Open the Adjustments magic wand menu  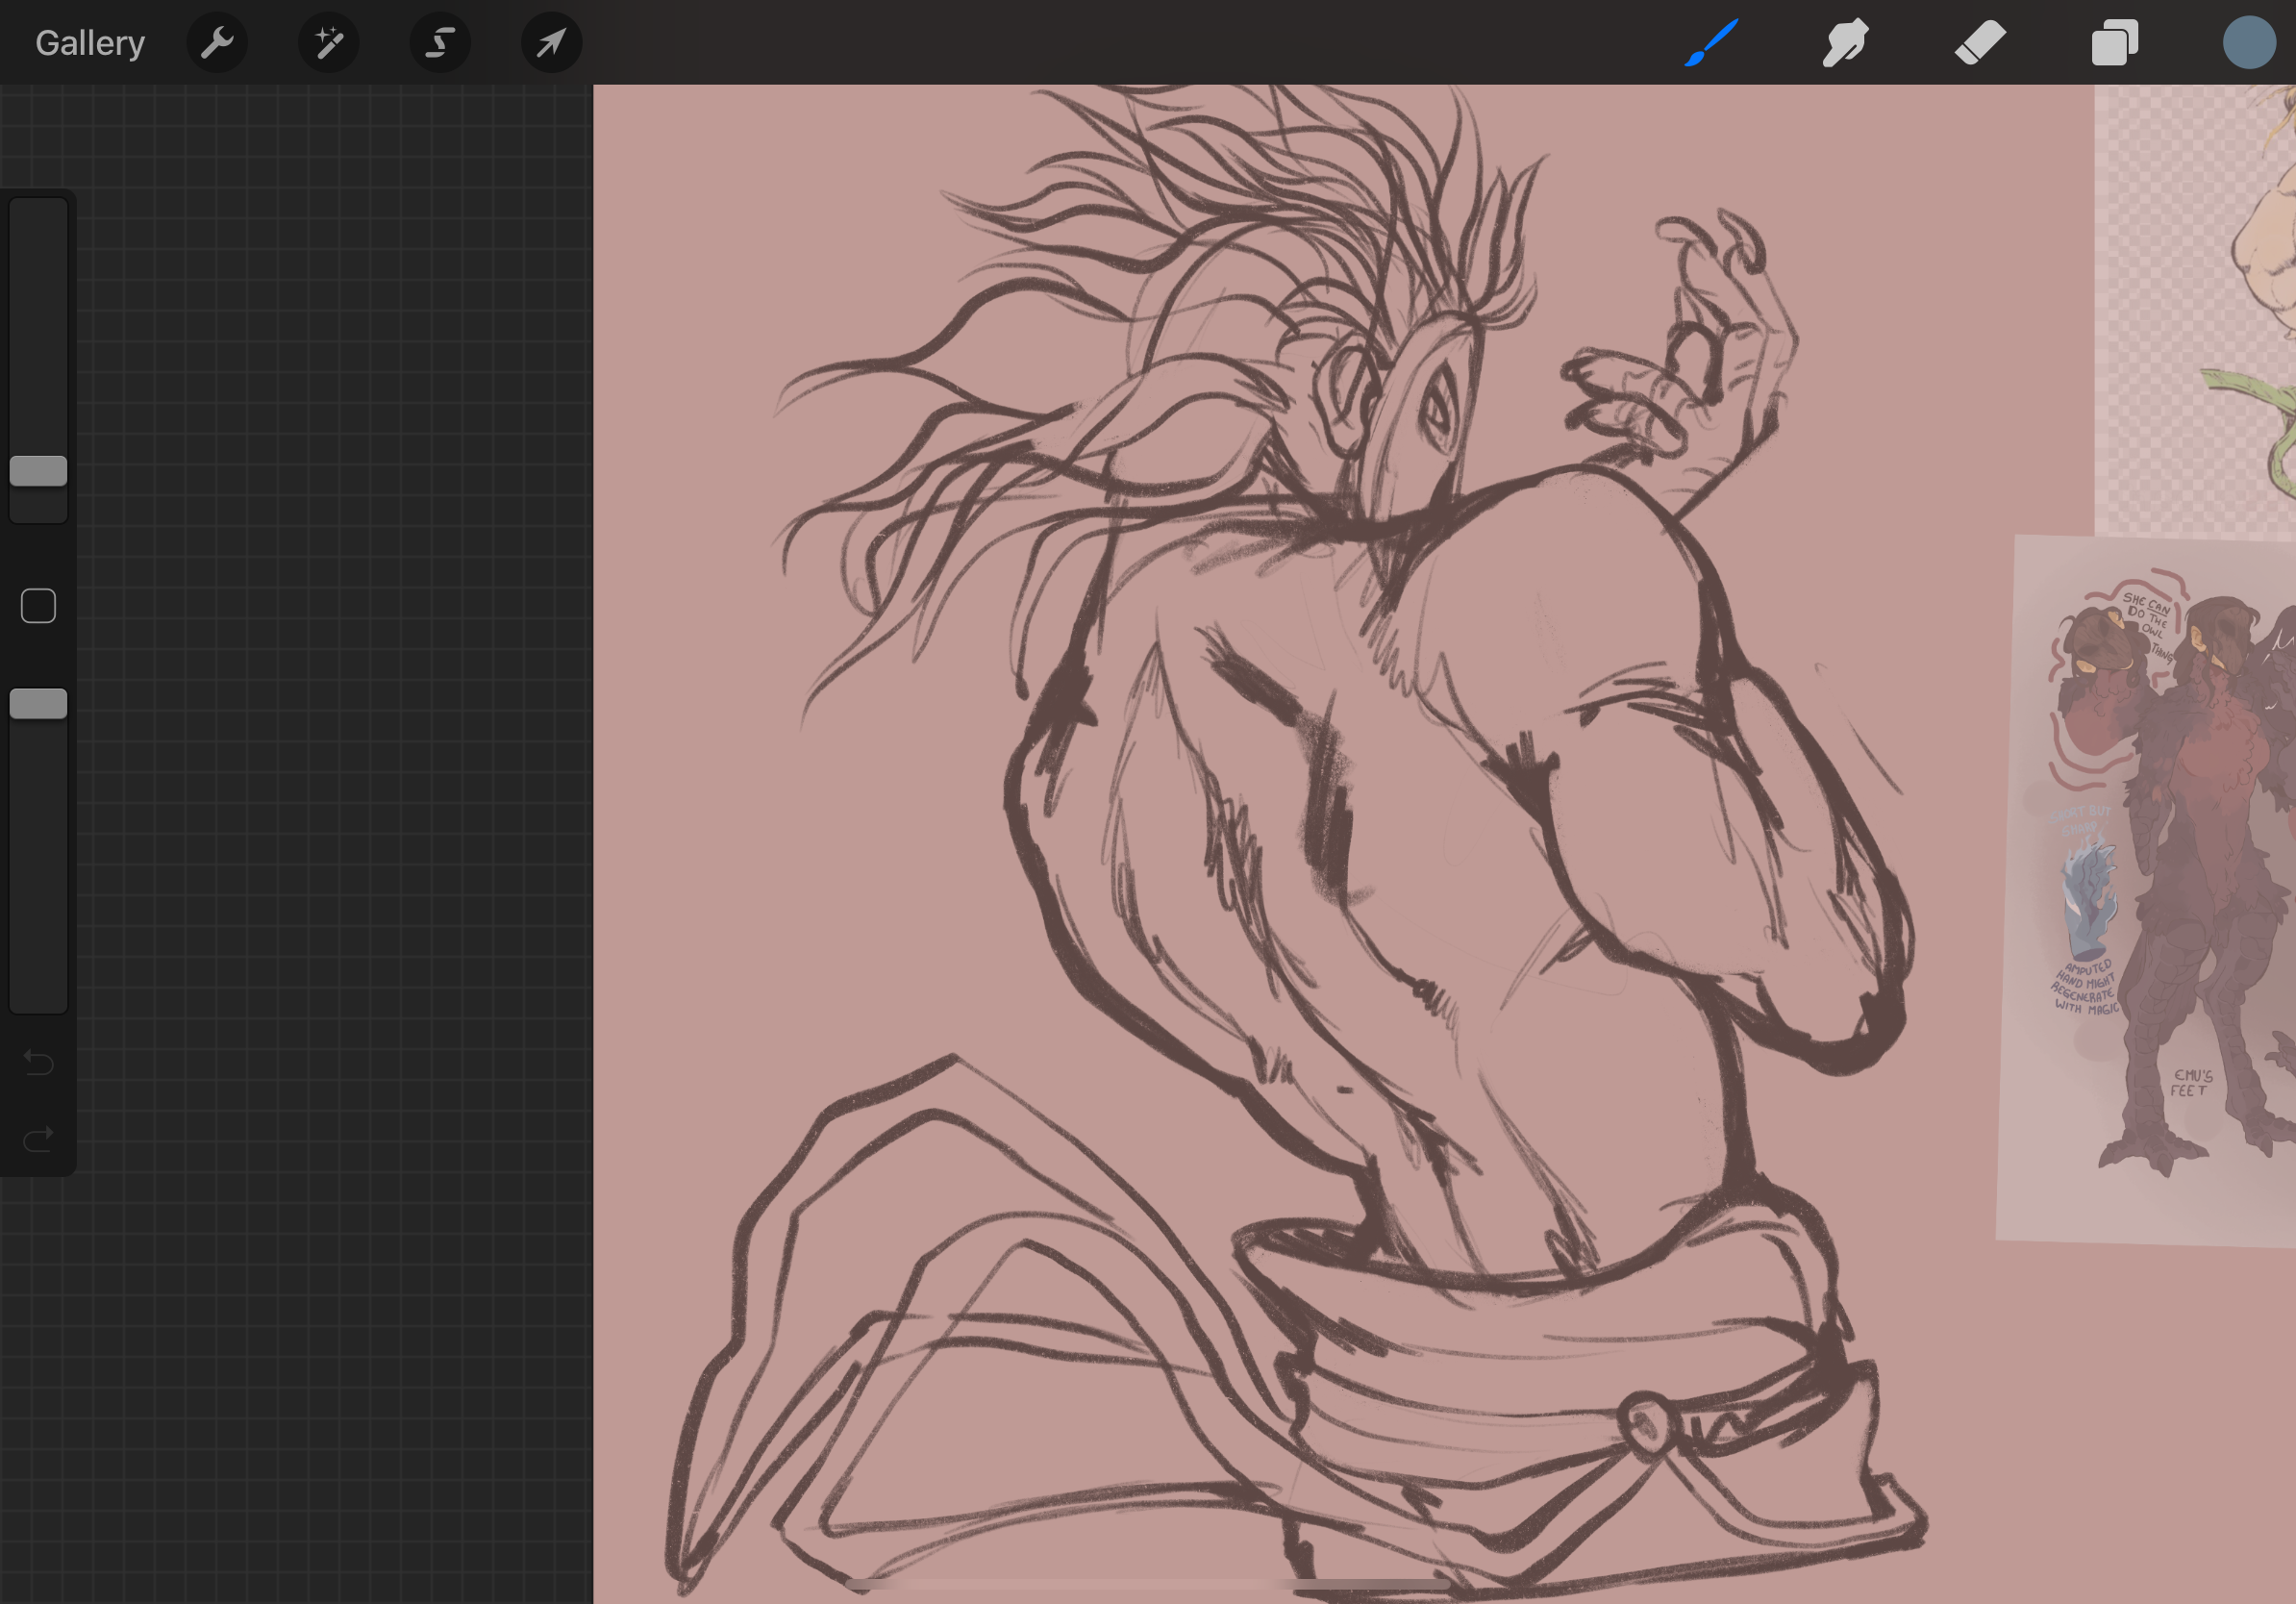[328, 43]
